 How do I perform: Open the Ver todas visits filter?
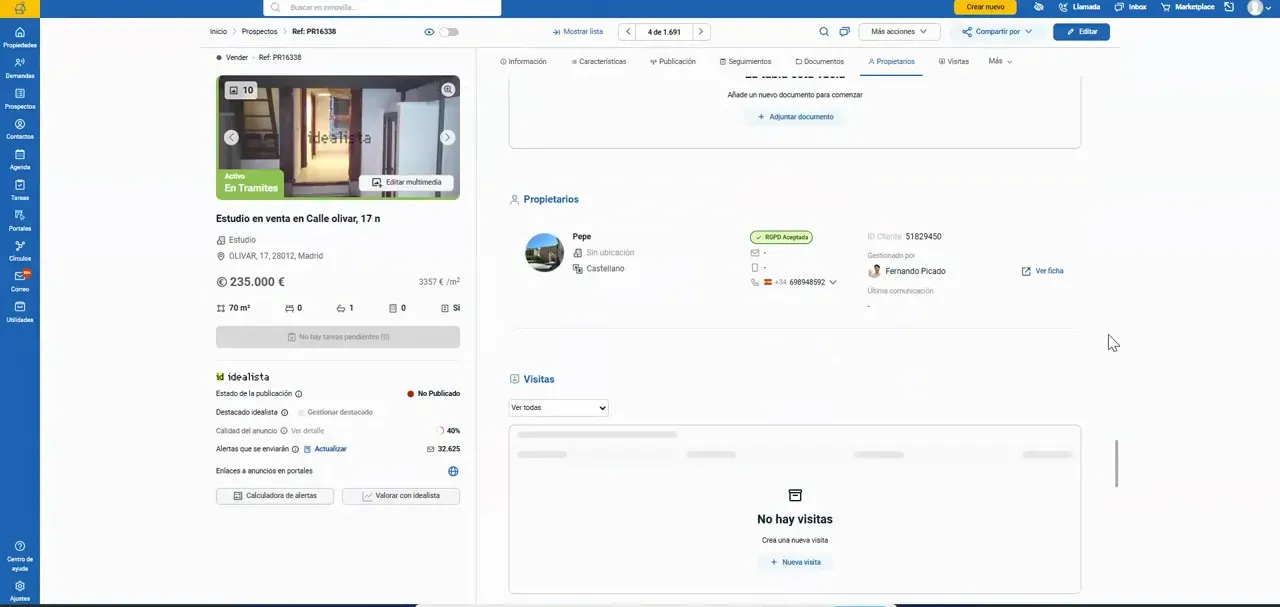tap(558, 408)
